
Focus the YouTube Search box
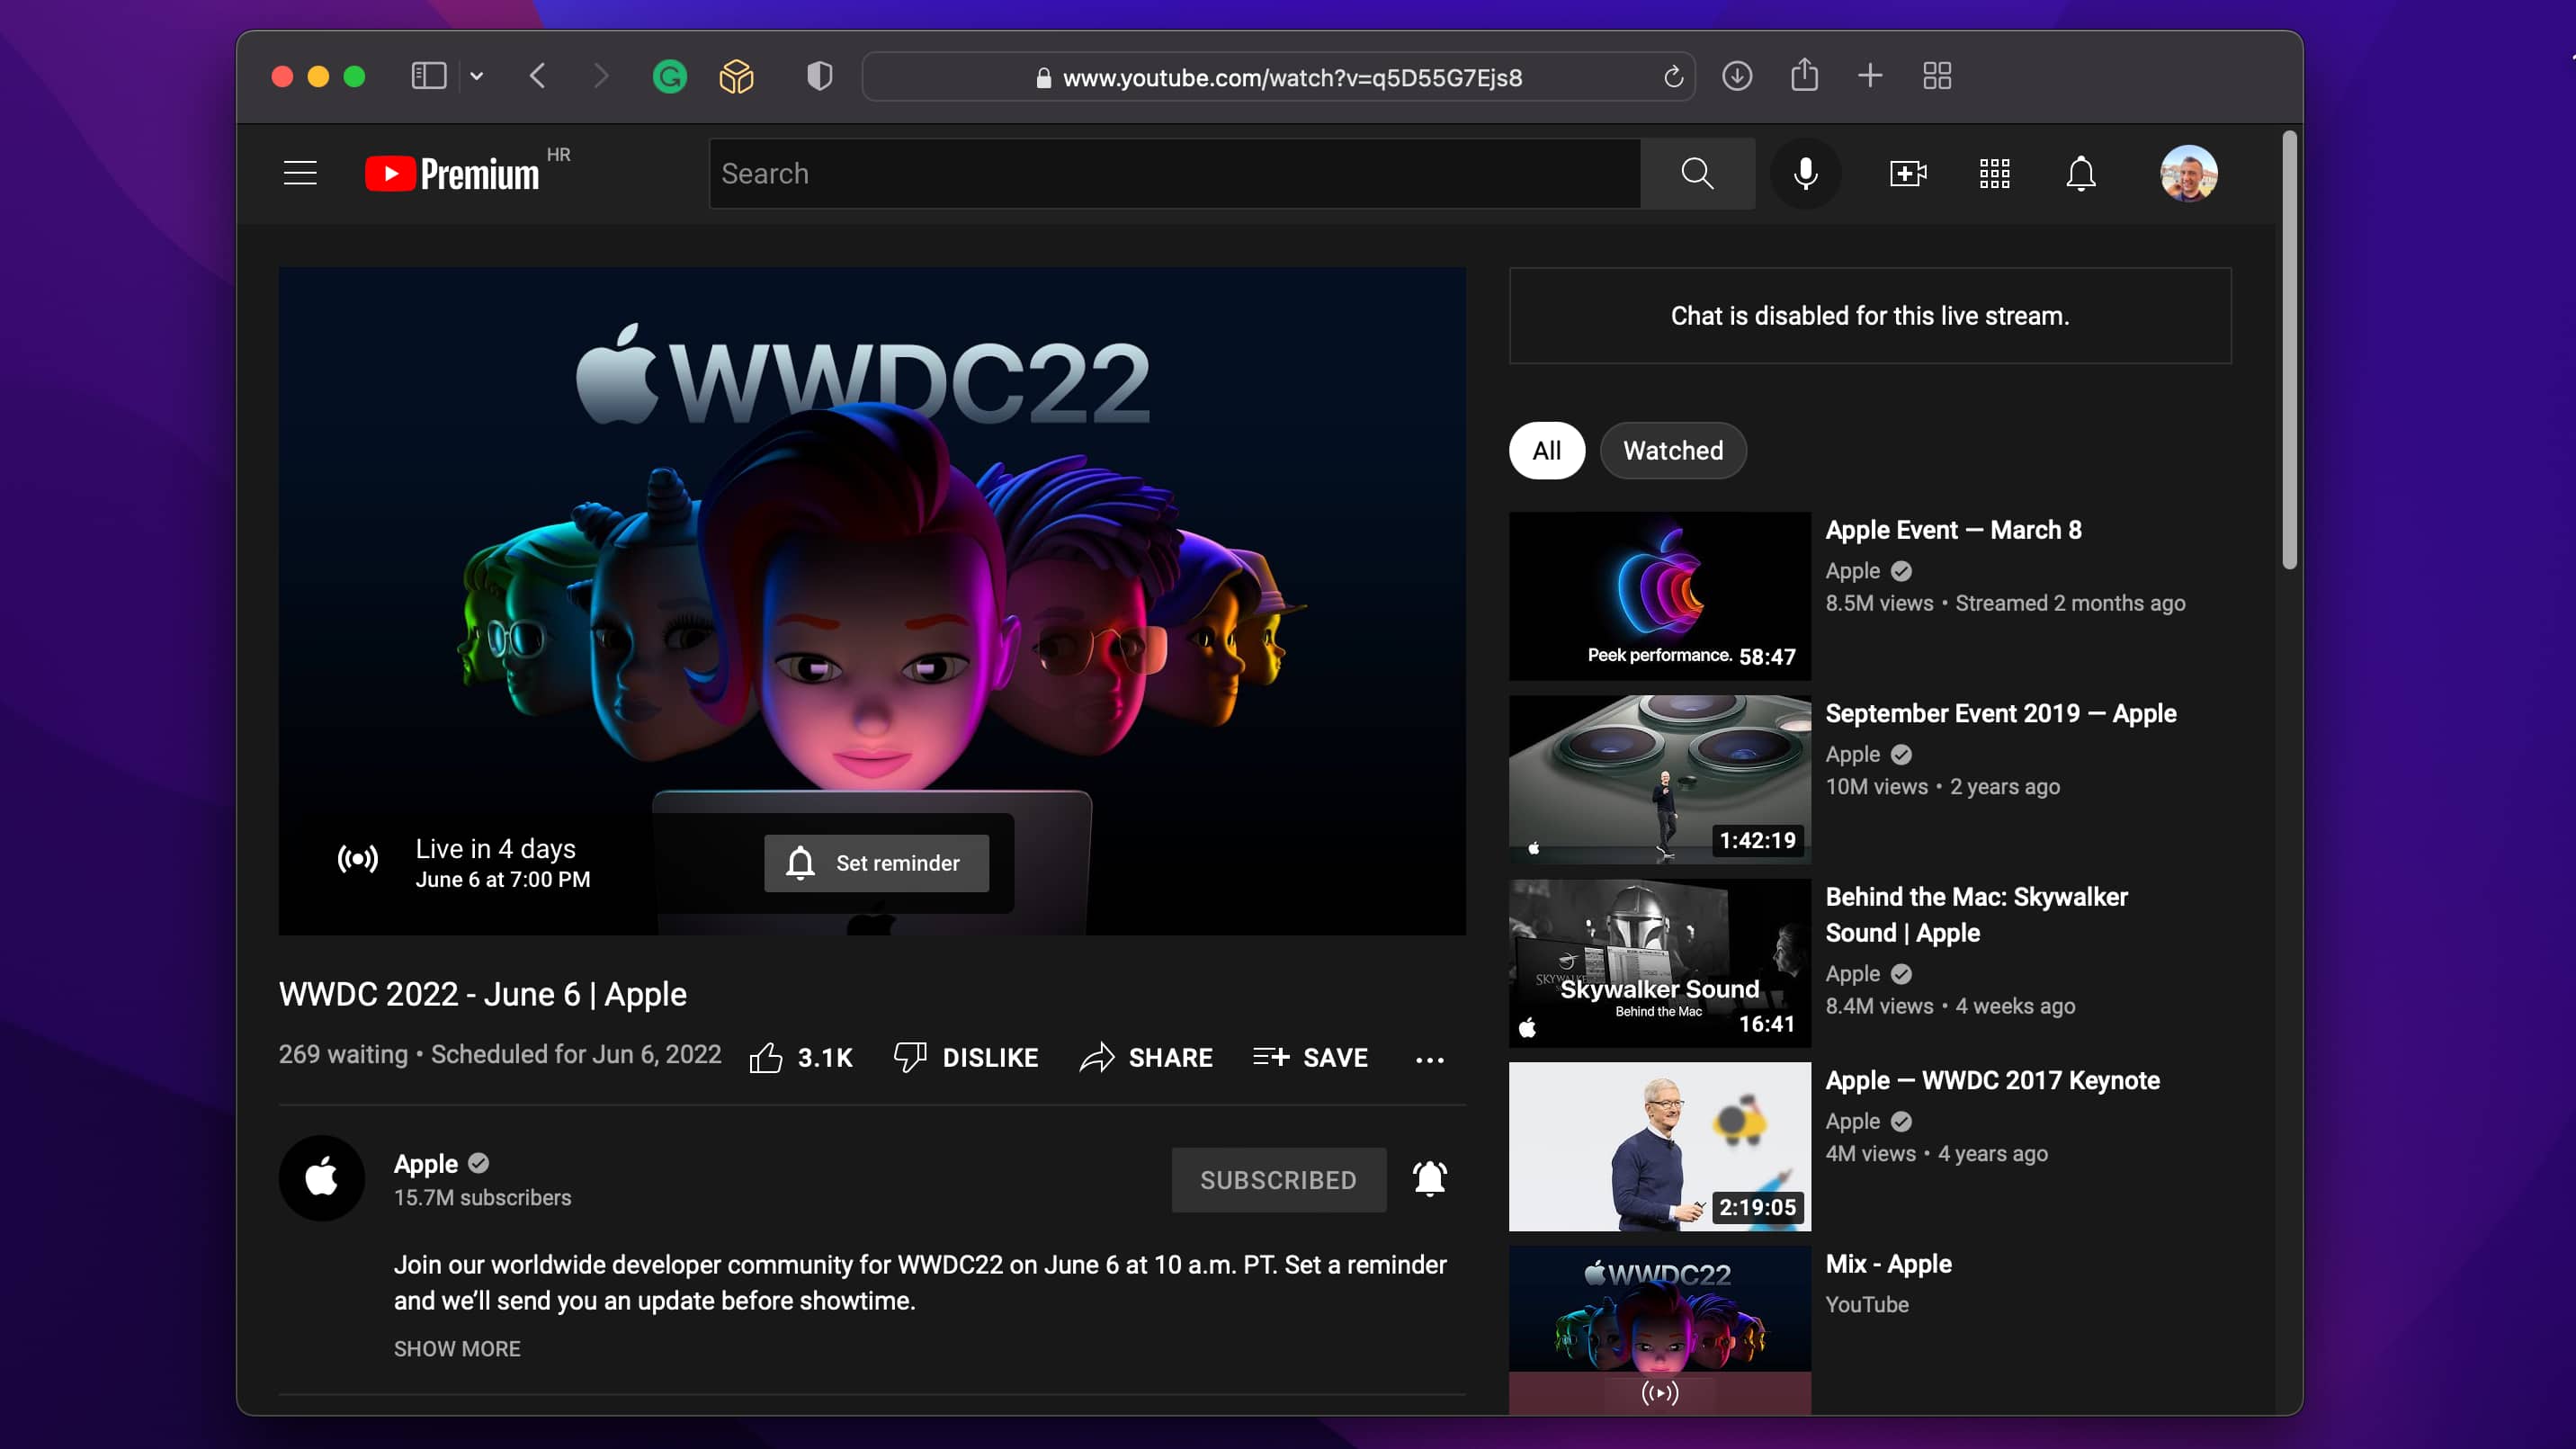coord(1174,173)
